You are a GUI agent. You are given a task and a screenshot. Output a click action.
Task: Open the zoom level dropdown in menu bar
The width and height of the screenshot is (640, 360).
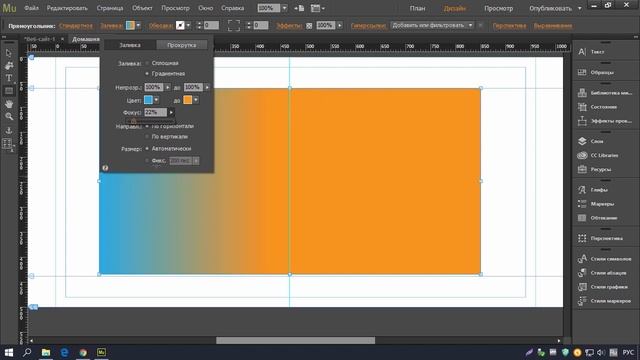pyautogui.click(x=284, y=8)
